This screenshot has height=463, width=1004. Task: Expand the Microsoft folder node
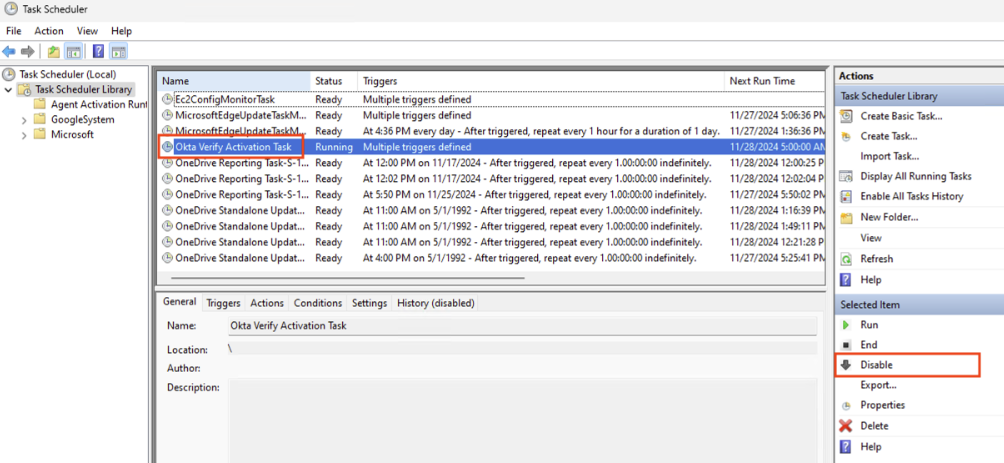pos(24,135)
